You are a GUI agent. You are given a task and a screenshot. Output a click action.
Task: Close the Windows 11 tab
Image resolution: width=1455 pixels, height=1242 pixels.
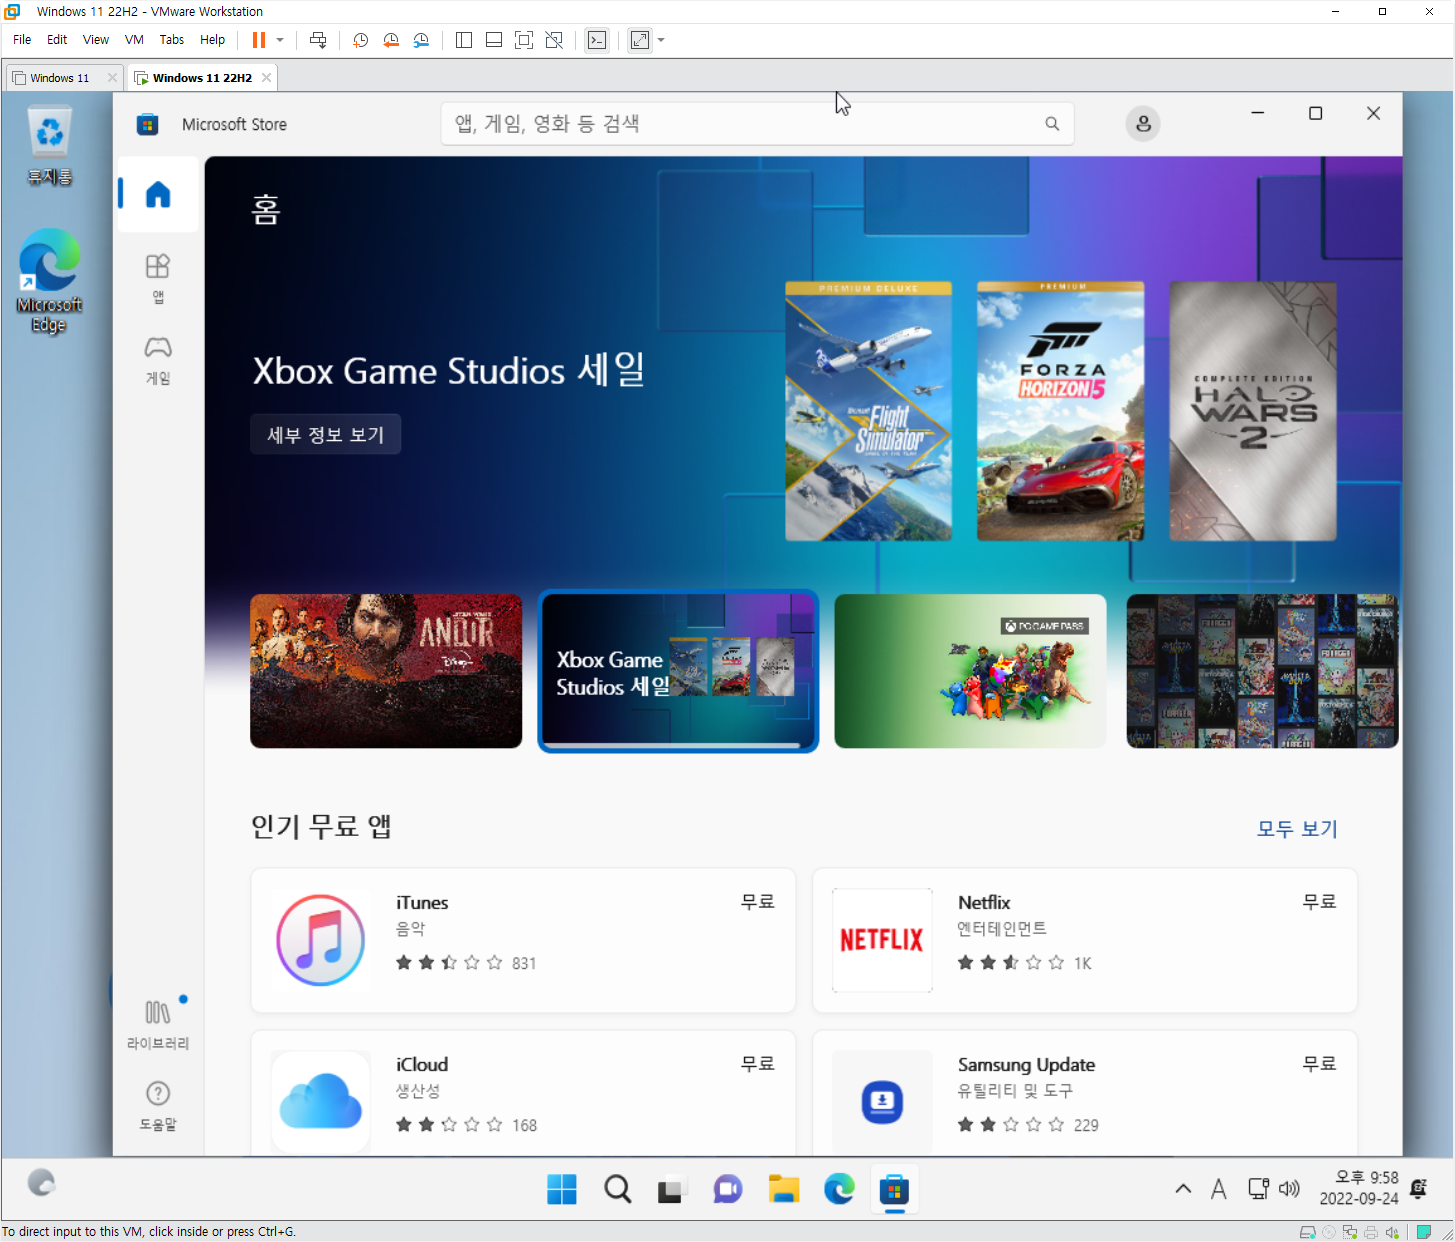[x=112, y=78]
